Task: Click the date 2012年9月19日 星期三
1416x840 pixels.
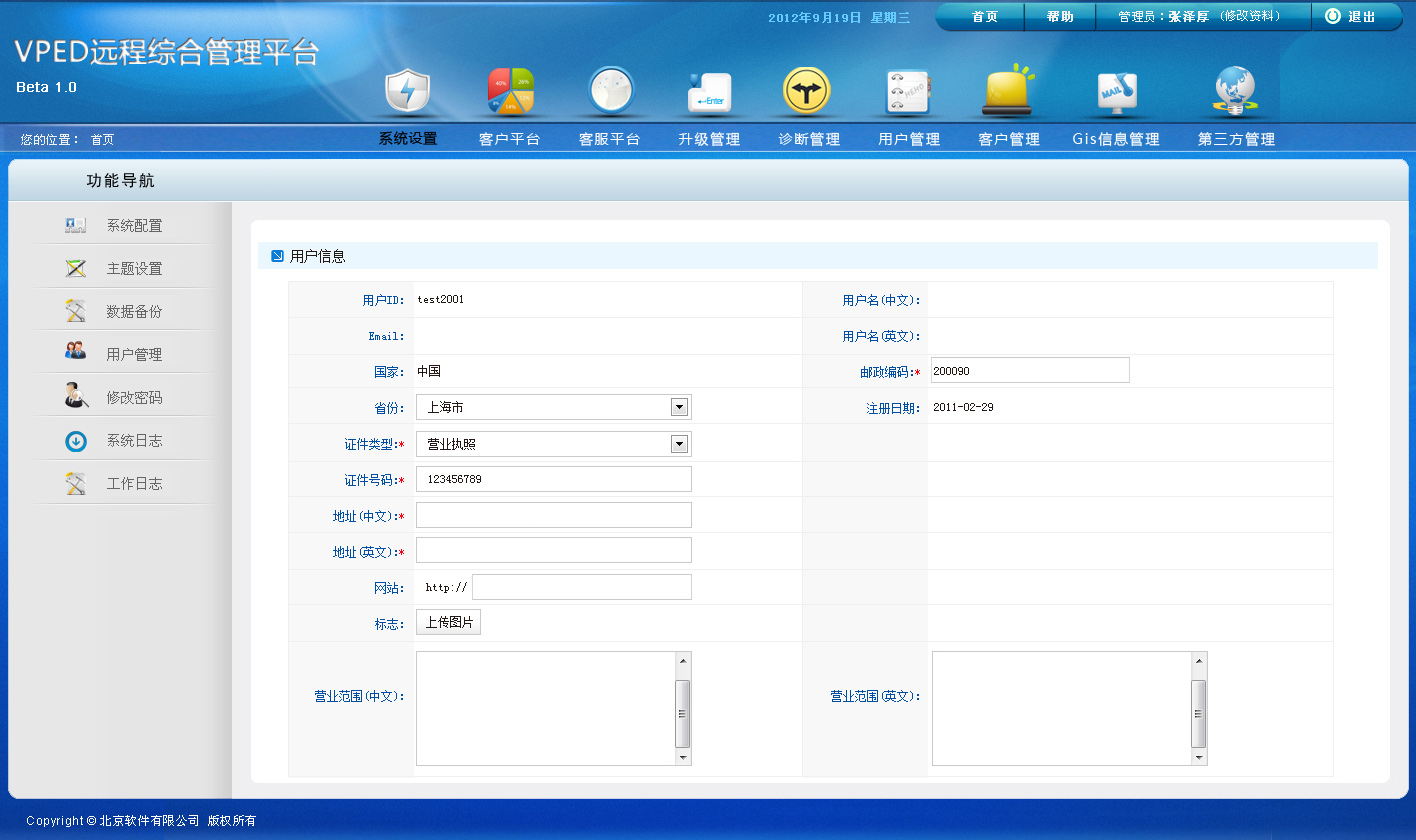Action: (x=839, y=17)
